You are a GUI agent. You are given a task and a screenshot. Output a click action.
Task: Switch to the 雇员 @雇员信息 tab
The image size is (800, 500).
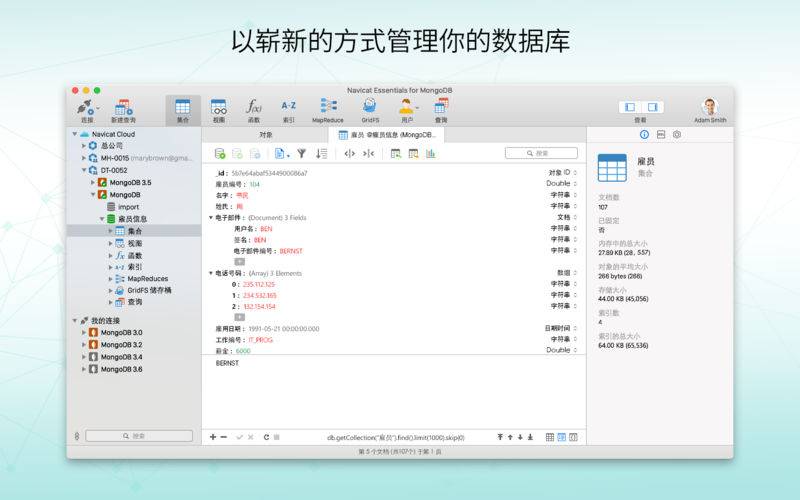(x=387, y=135)
